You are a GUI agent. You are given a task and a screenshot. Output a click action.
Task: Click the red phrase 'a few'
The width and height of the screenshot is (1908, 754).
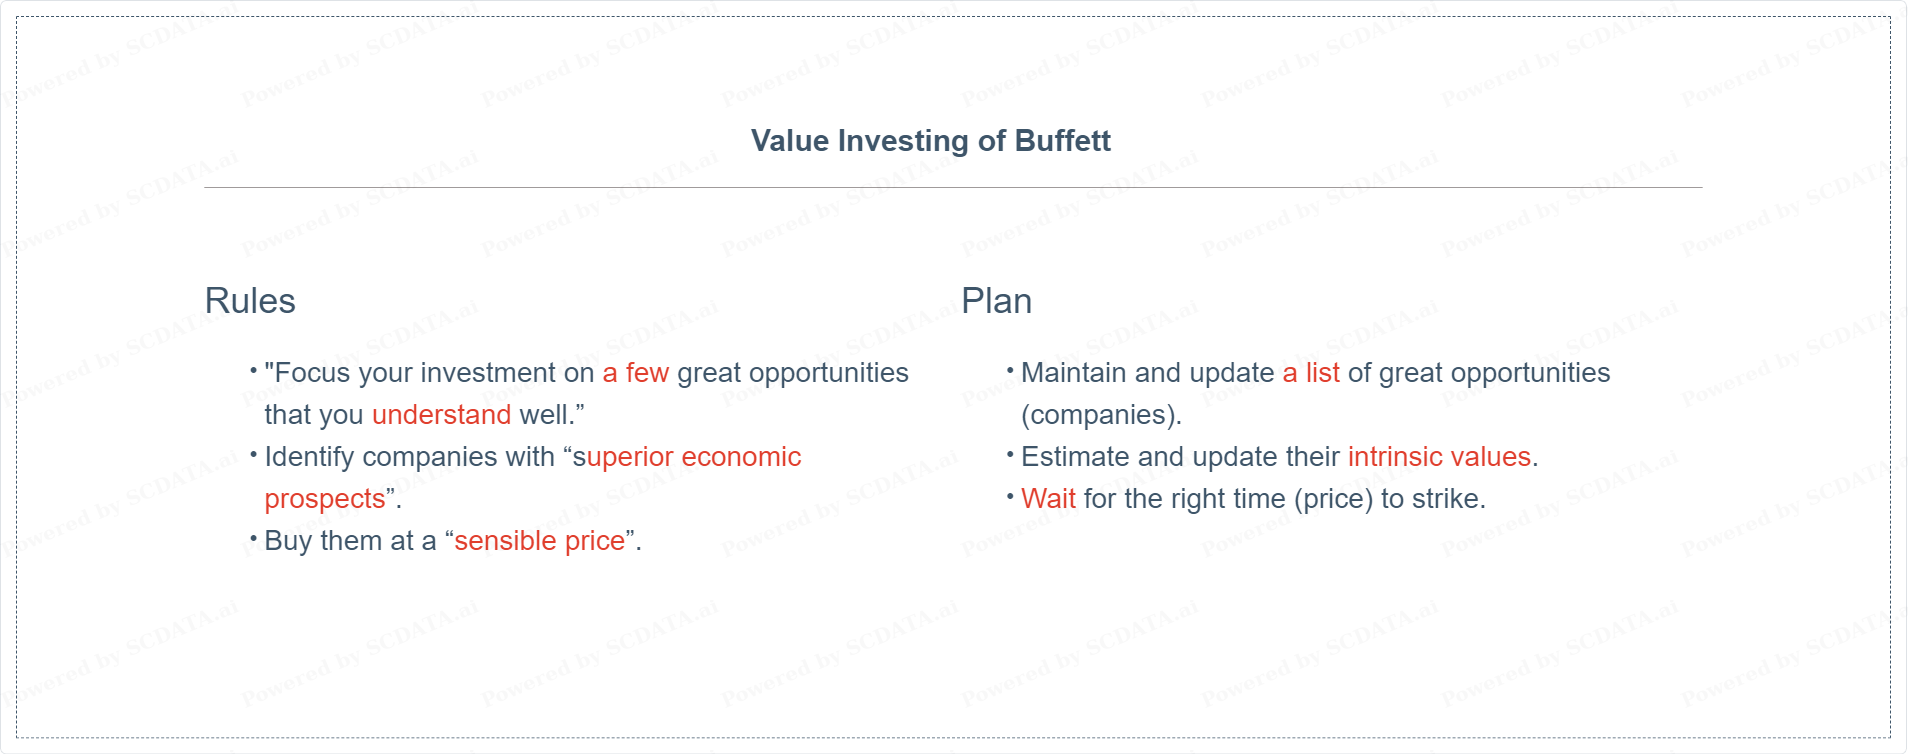(x=636, y=373)
